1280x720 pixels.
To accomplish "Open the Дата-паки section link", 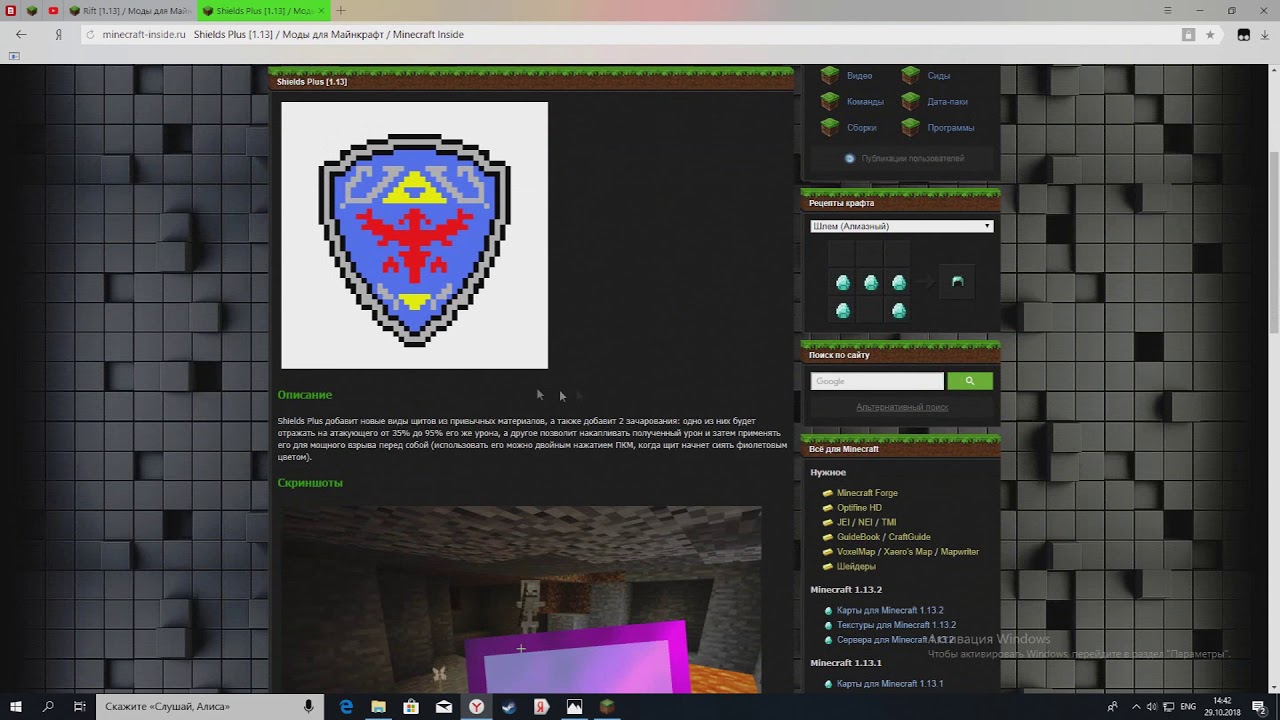I will click(947, 102).
